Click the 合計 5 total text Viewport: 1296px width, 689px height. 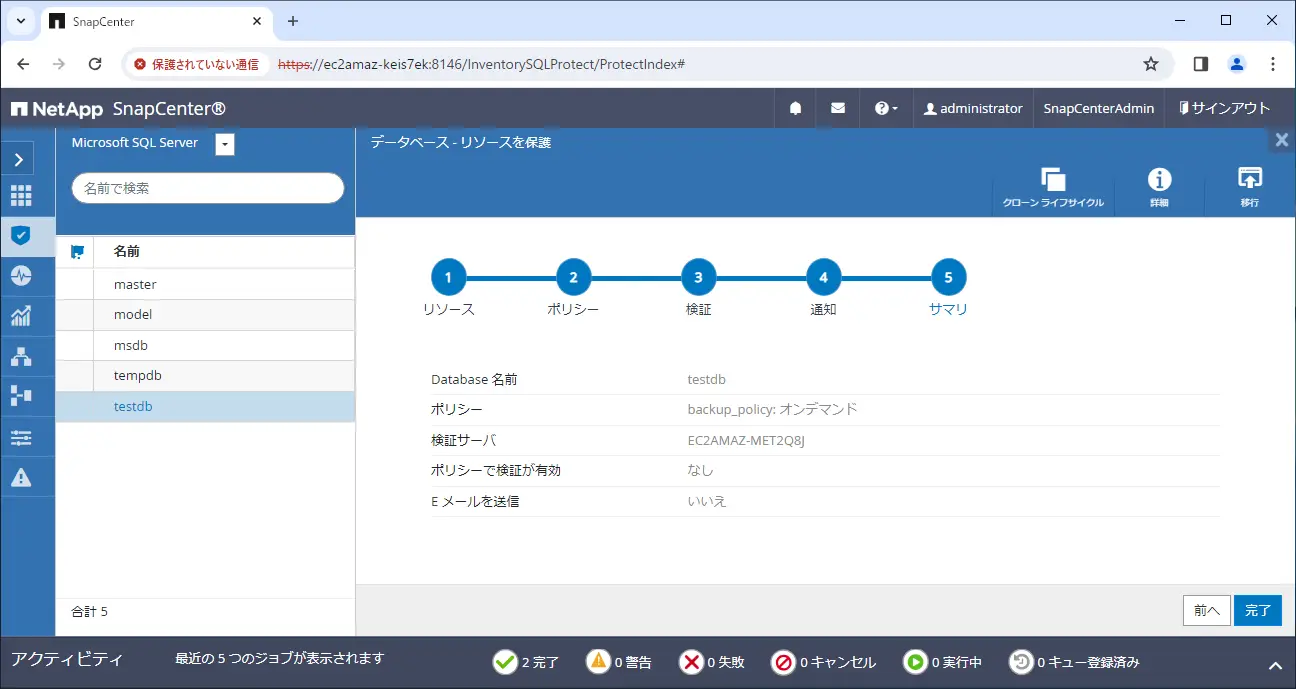point(89,611)
